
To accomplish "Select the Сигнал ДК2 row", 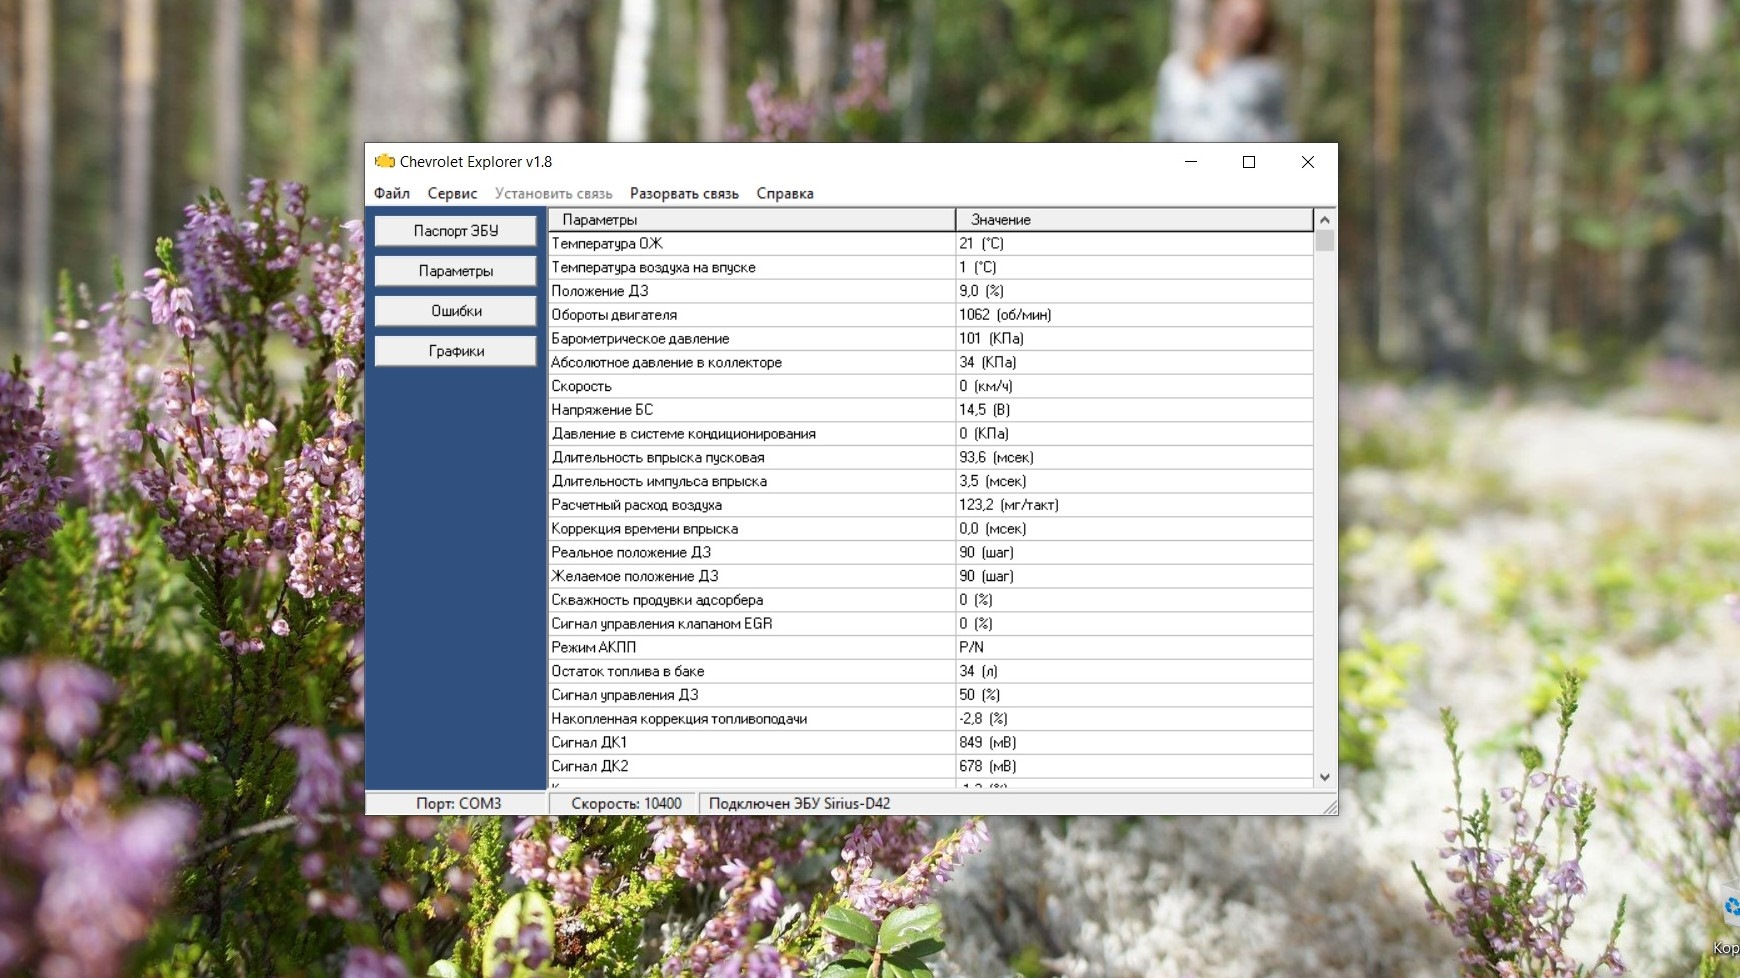I will coord(931,766).
